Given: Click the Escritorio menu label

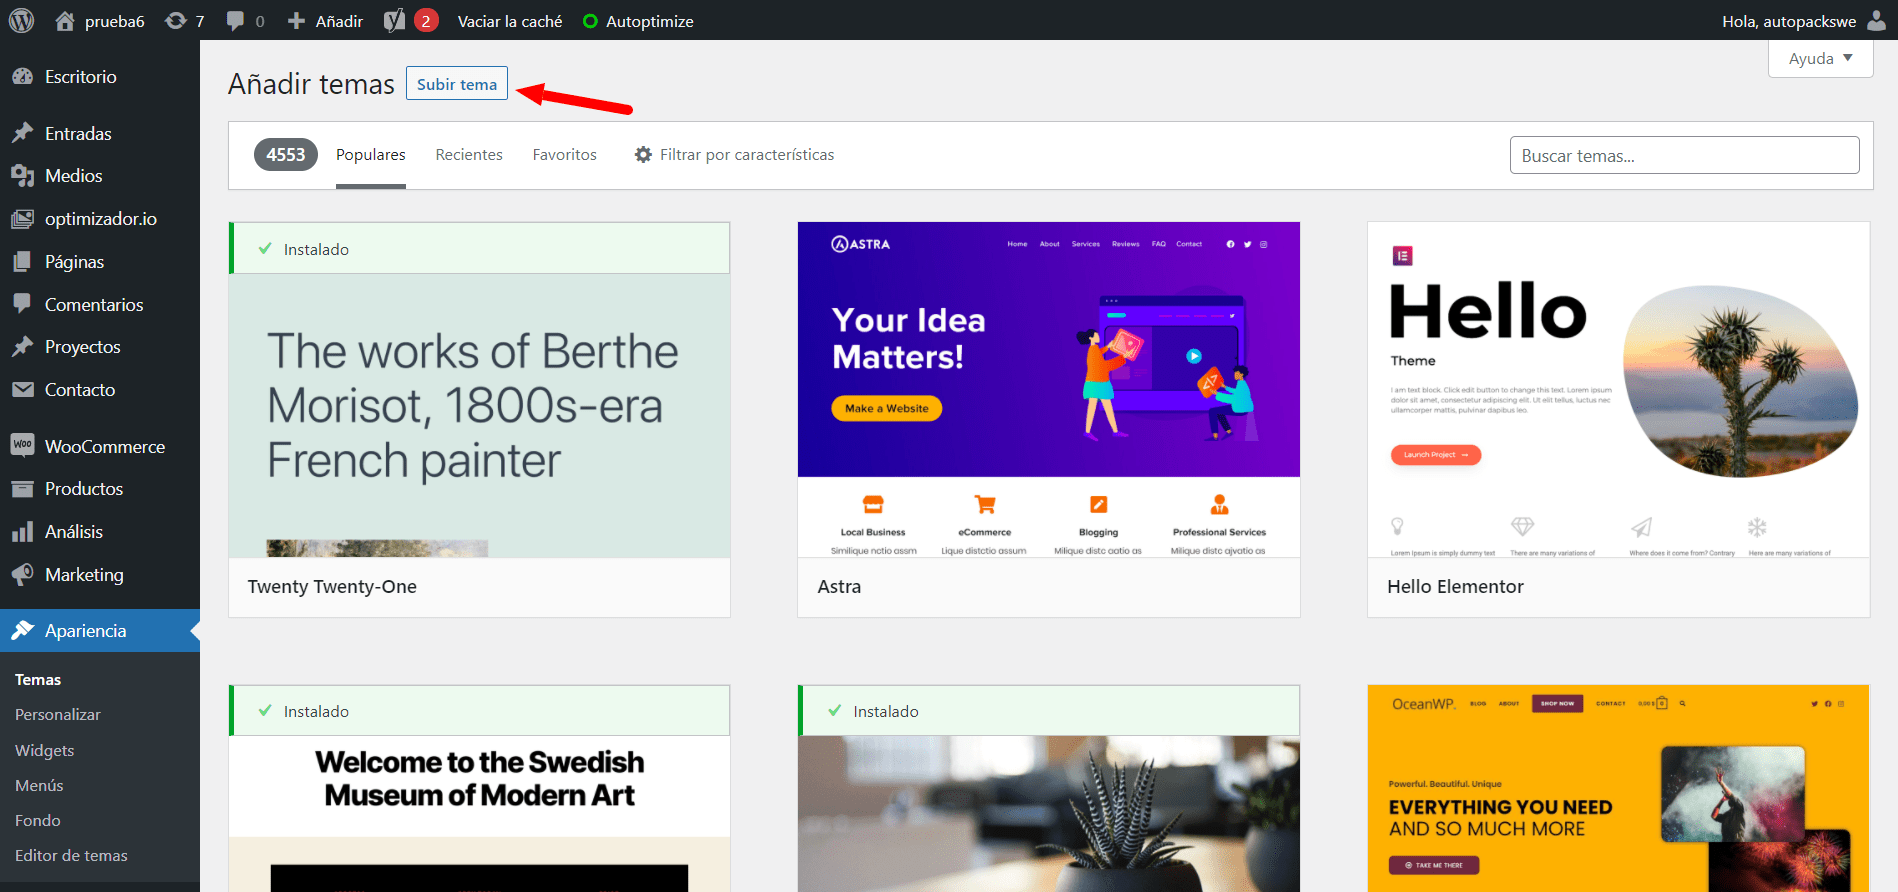Looking at the screenshot, I should click(x=81, y=77).
